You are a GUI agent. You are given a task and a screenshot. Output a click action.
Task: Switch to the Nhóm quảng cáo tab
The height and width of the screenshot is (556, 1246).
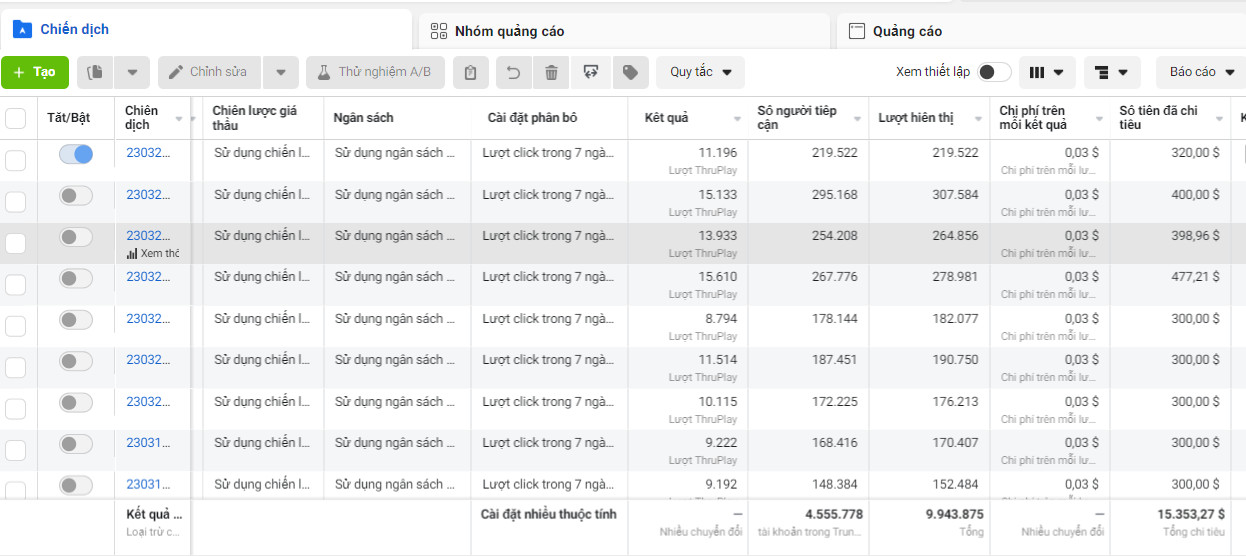pyautogui.click(x=509, y=31)
